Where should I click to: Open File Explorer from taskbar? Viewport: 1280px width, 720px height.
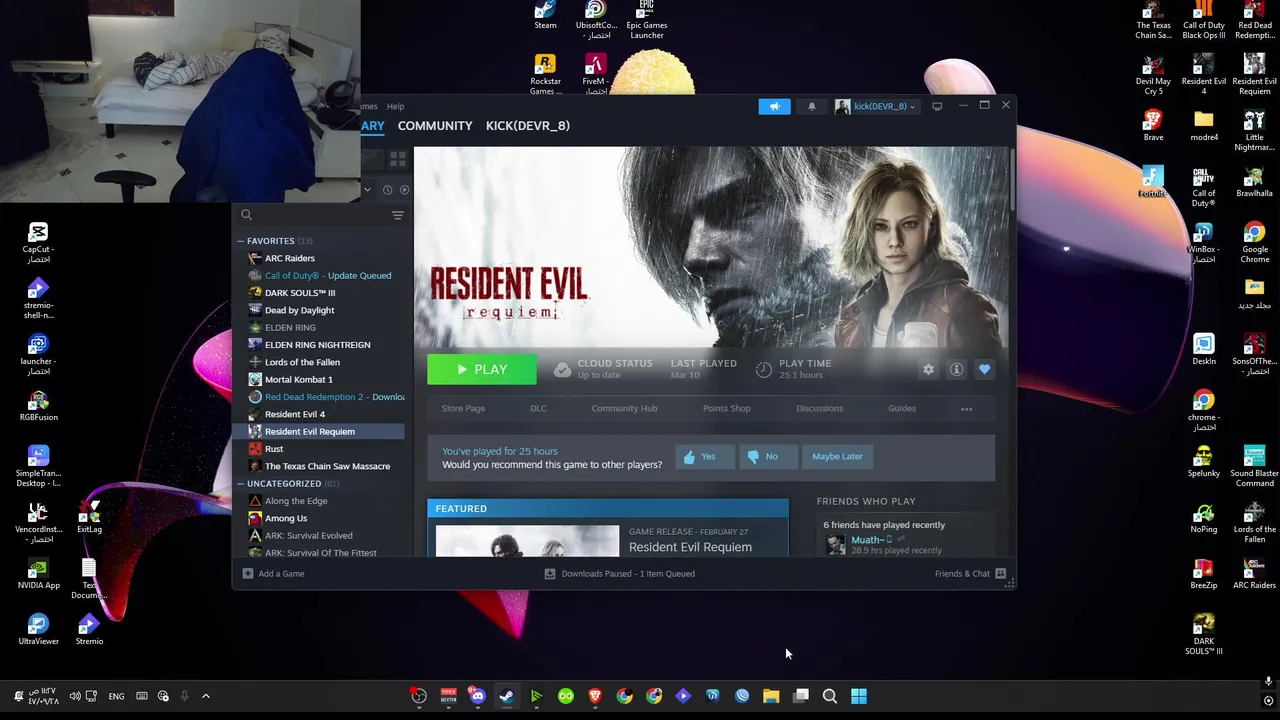coord(771,696)
